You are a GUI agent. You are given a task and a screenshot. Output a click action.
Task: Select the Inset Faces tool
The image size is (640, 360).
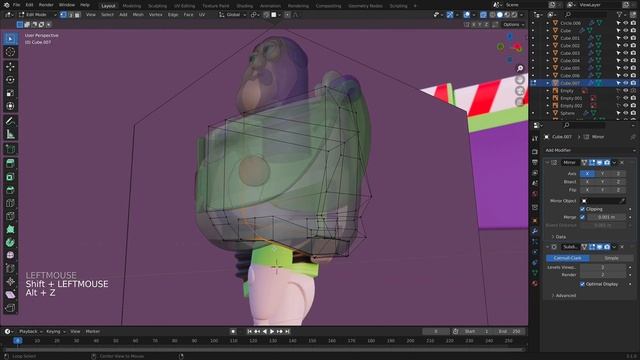11,177
